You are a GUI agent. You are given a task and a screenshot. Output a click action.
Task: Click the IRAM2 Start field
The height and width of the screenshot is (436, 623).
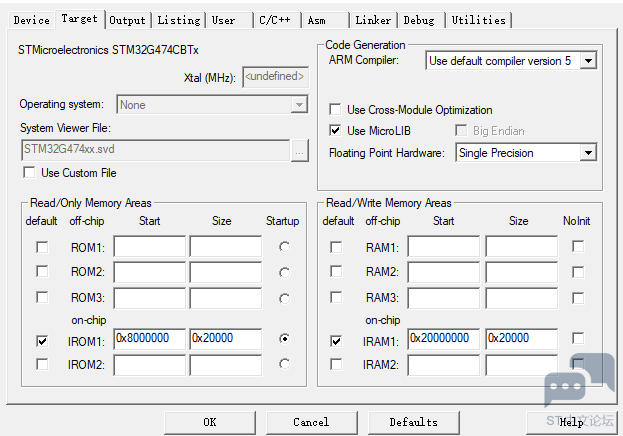[x=444, y=365]
